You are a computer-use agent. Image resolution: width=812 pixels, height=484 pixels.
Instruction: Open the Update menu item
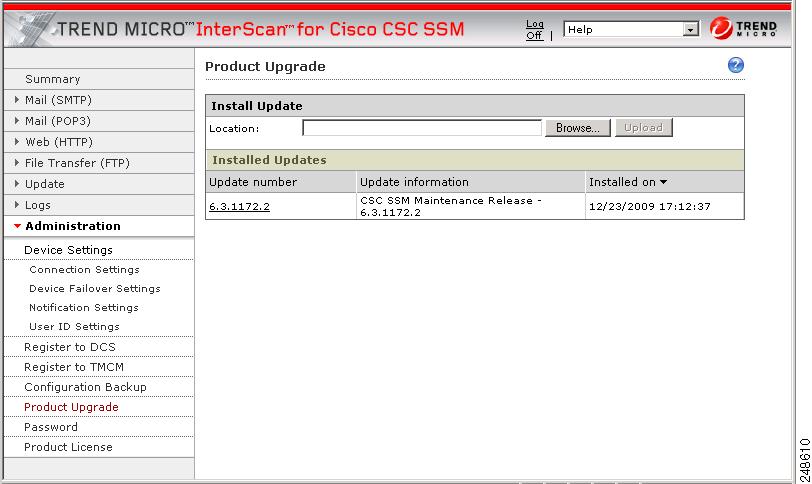pos(45,184)
